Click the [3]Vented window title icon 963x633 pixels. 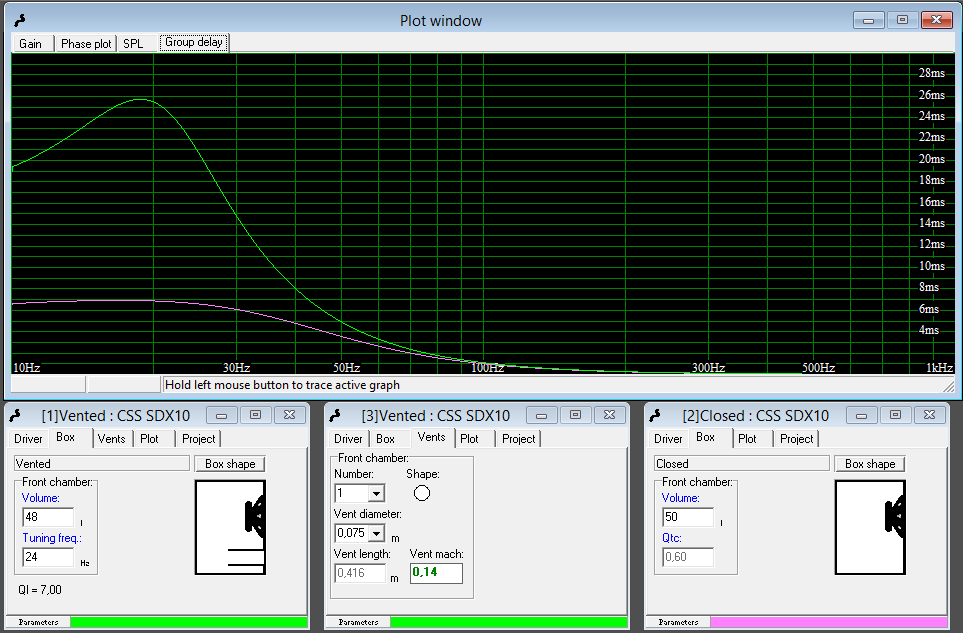335,416
